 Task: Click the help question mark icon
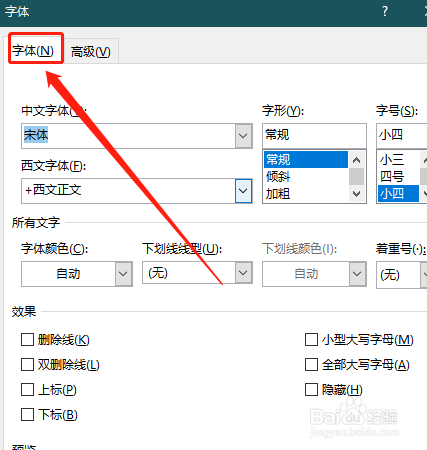pos(385,12)
